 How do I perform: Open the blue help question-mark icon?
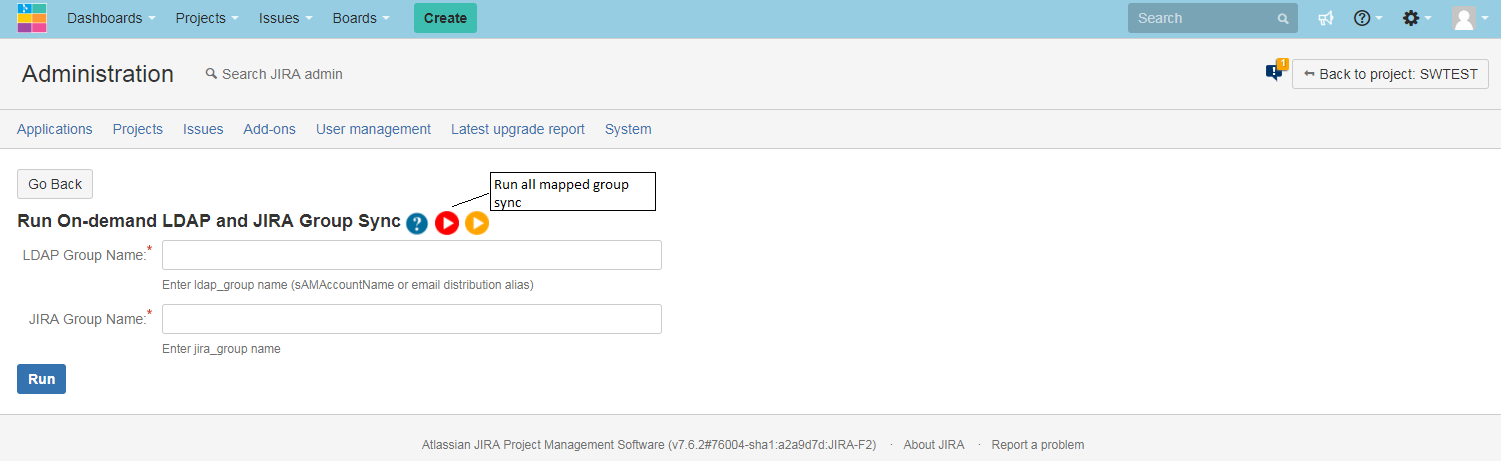[417, 224]
